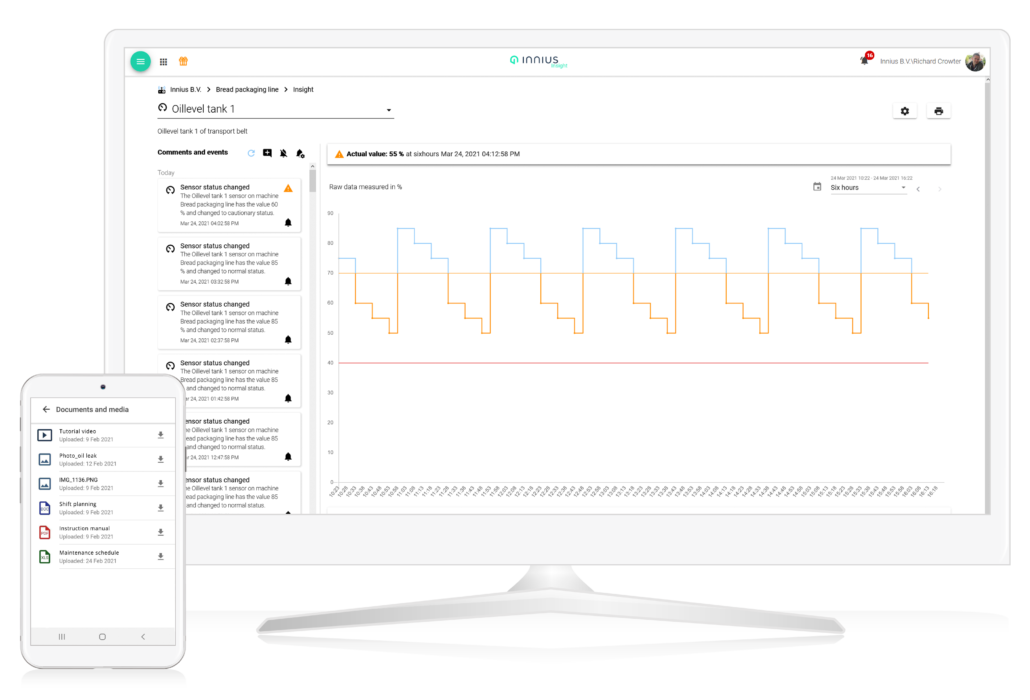Click the comments list scrollbar thumb
1030x700 pixels.
[x=313, y=180]
